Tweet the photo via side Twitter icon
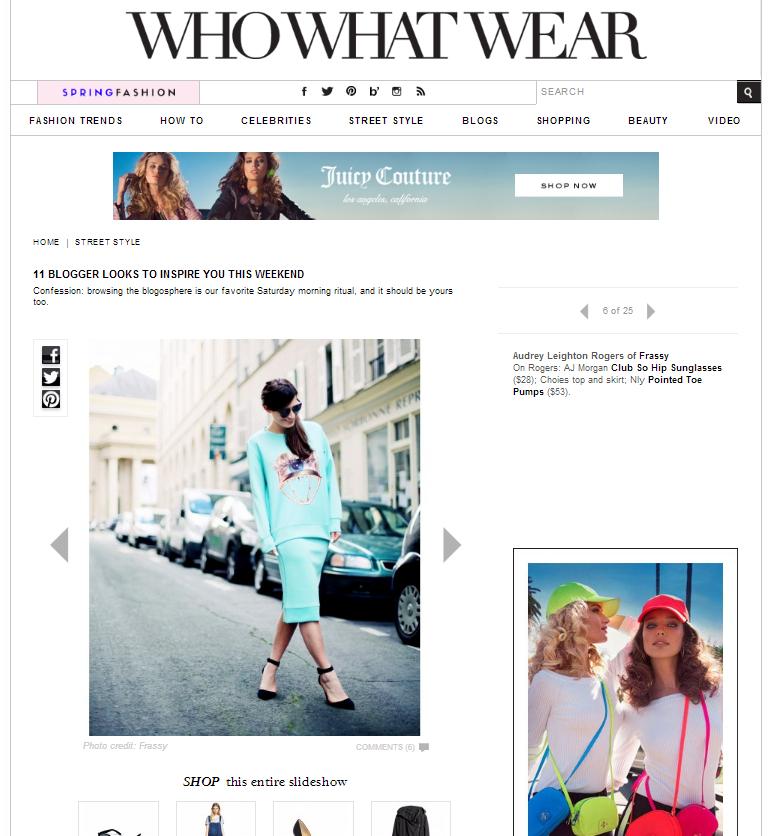The width and height of the screenshot is (777, 836). coord(51,377)
